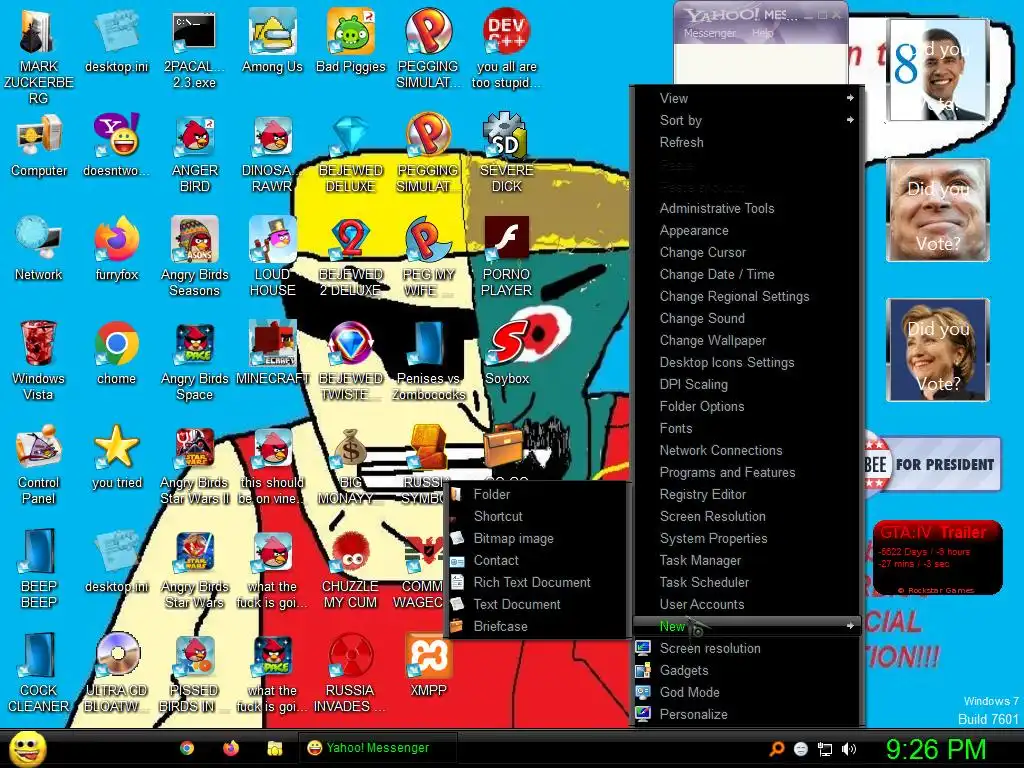1024x768 pixels.
Task: Expand the New submenu
Action: coord(747,626)
